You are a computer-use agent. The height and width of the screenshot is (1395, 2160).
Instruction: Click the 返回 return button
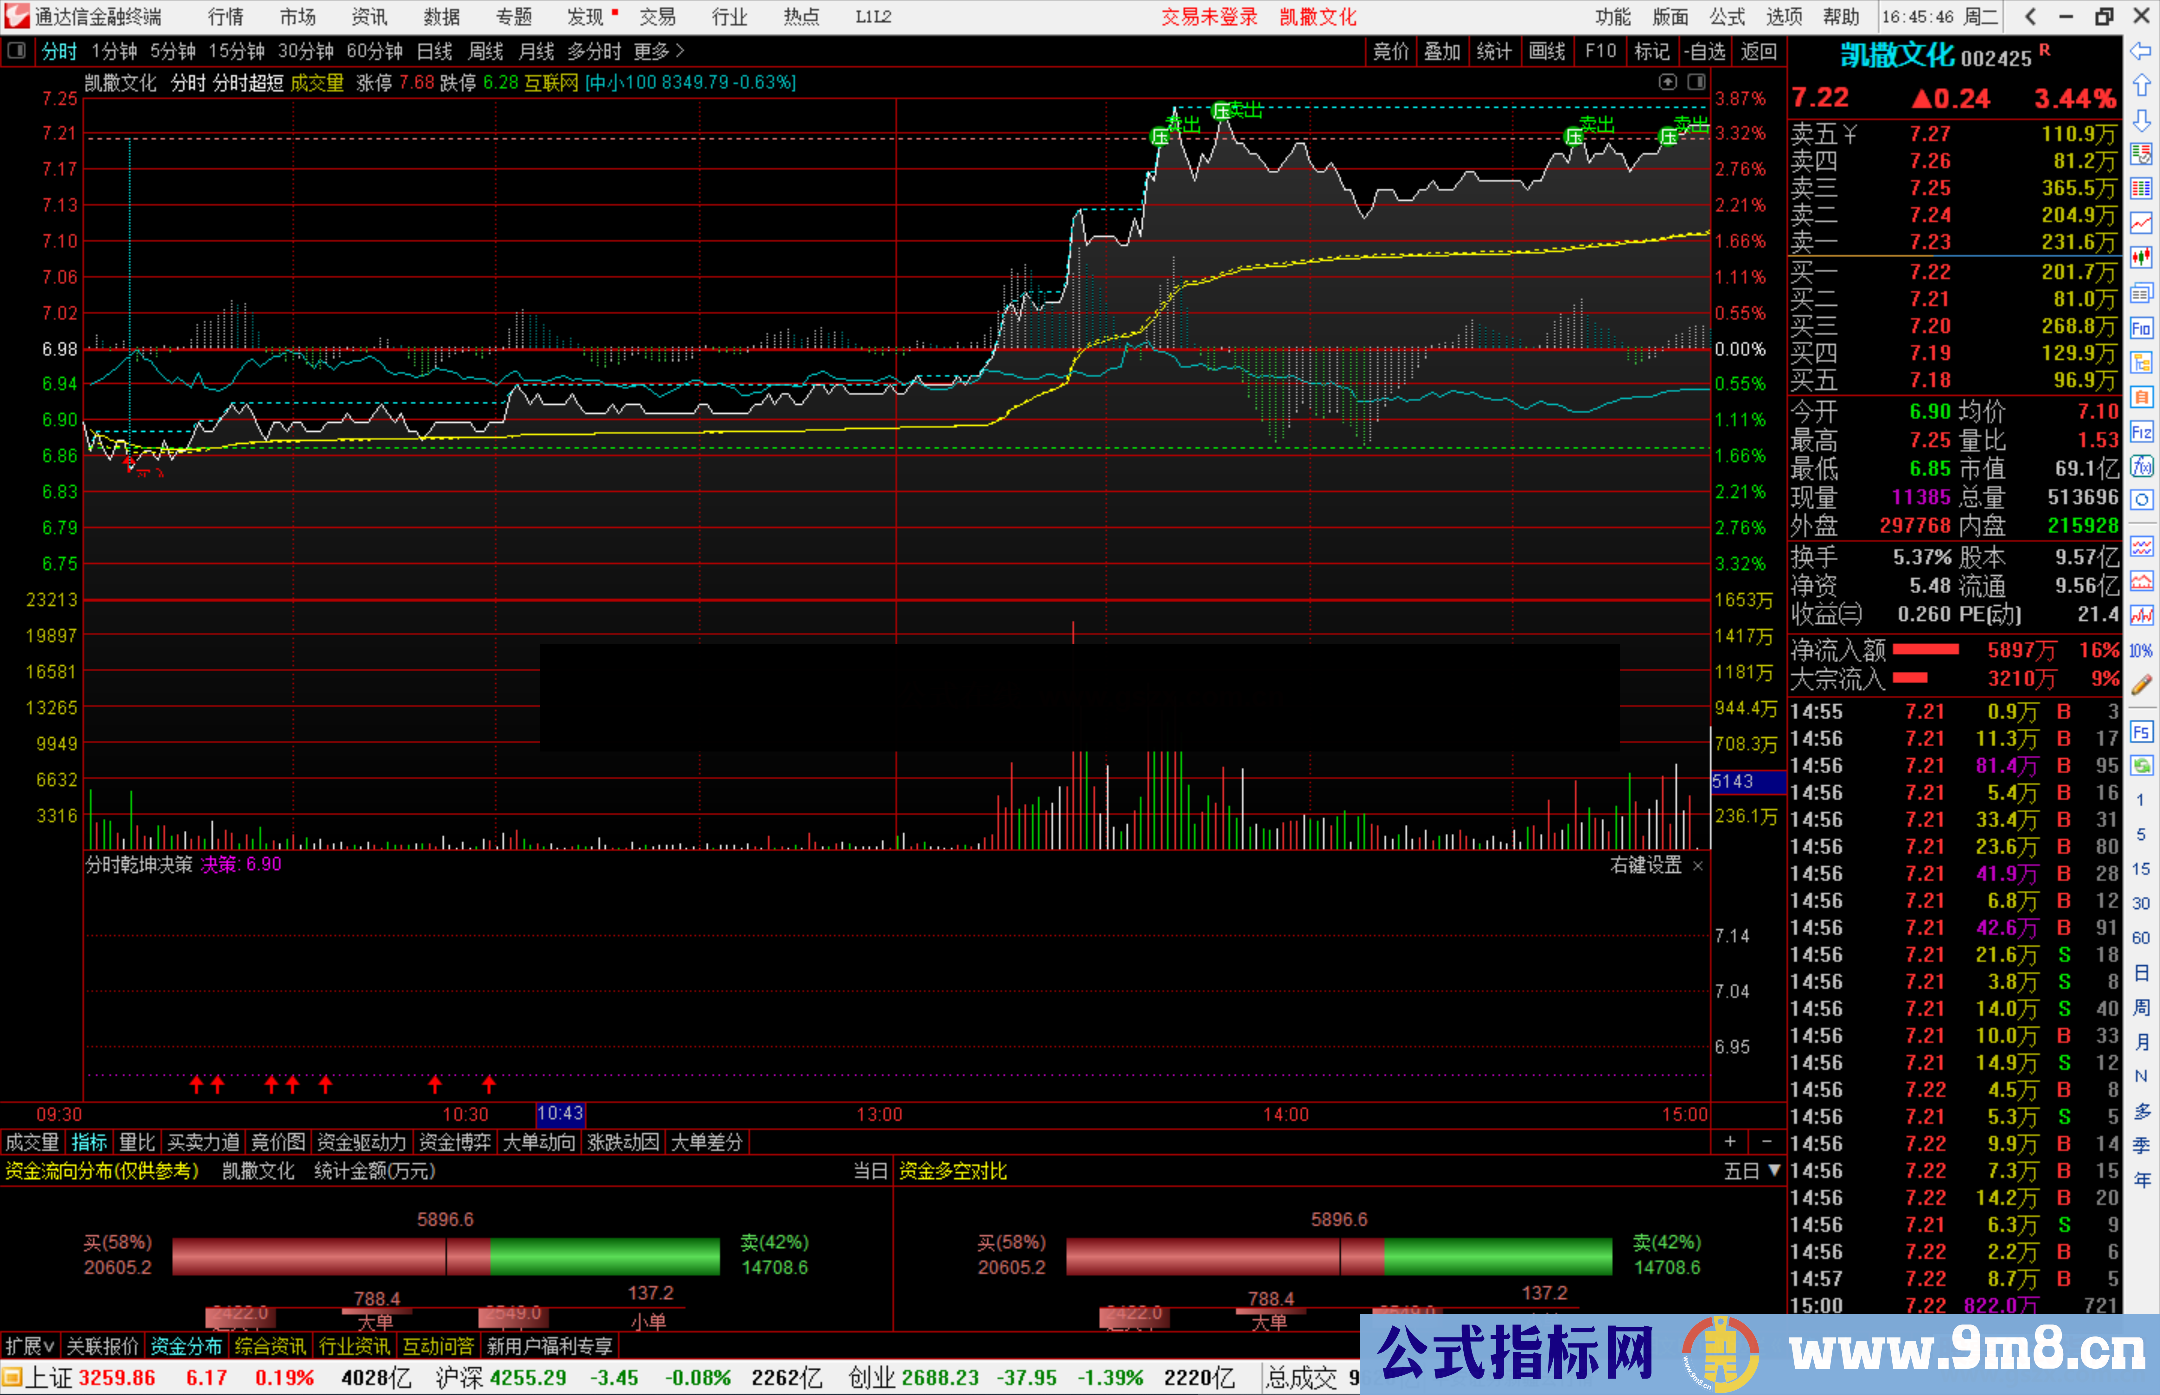pyautogui.click(x=1758, y=51)
